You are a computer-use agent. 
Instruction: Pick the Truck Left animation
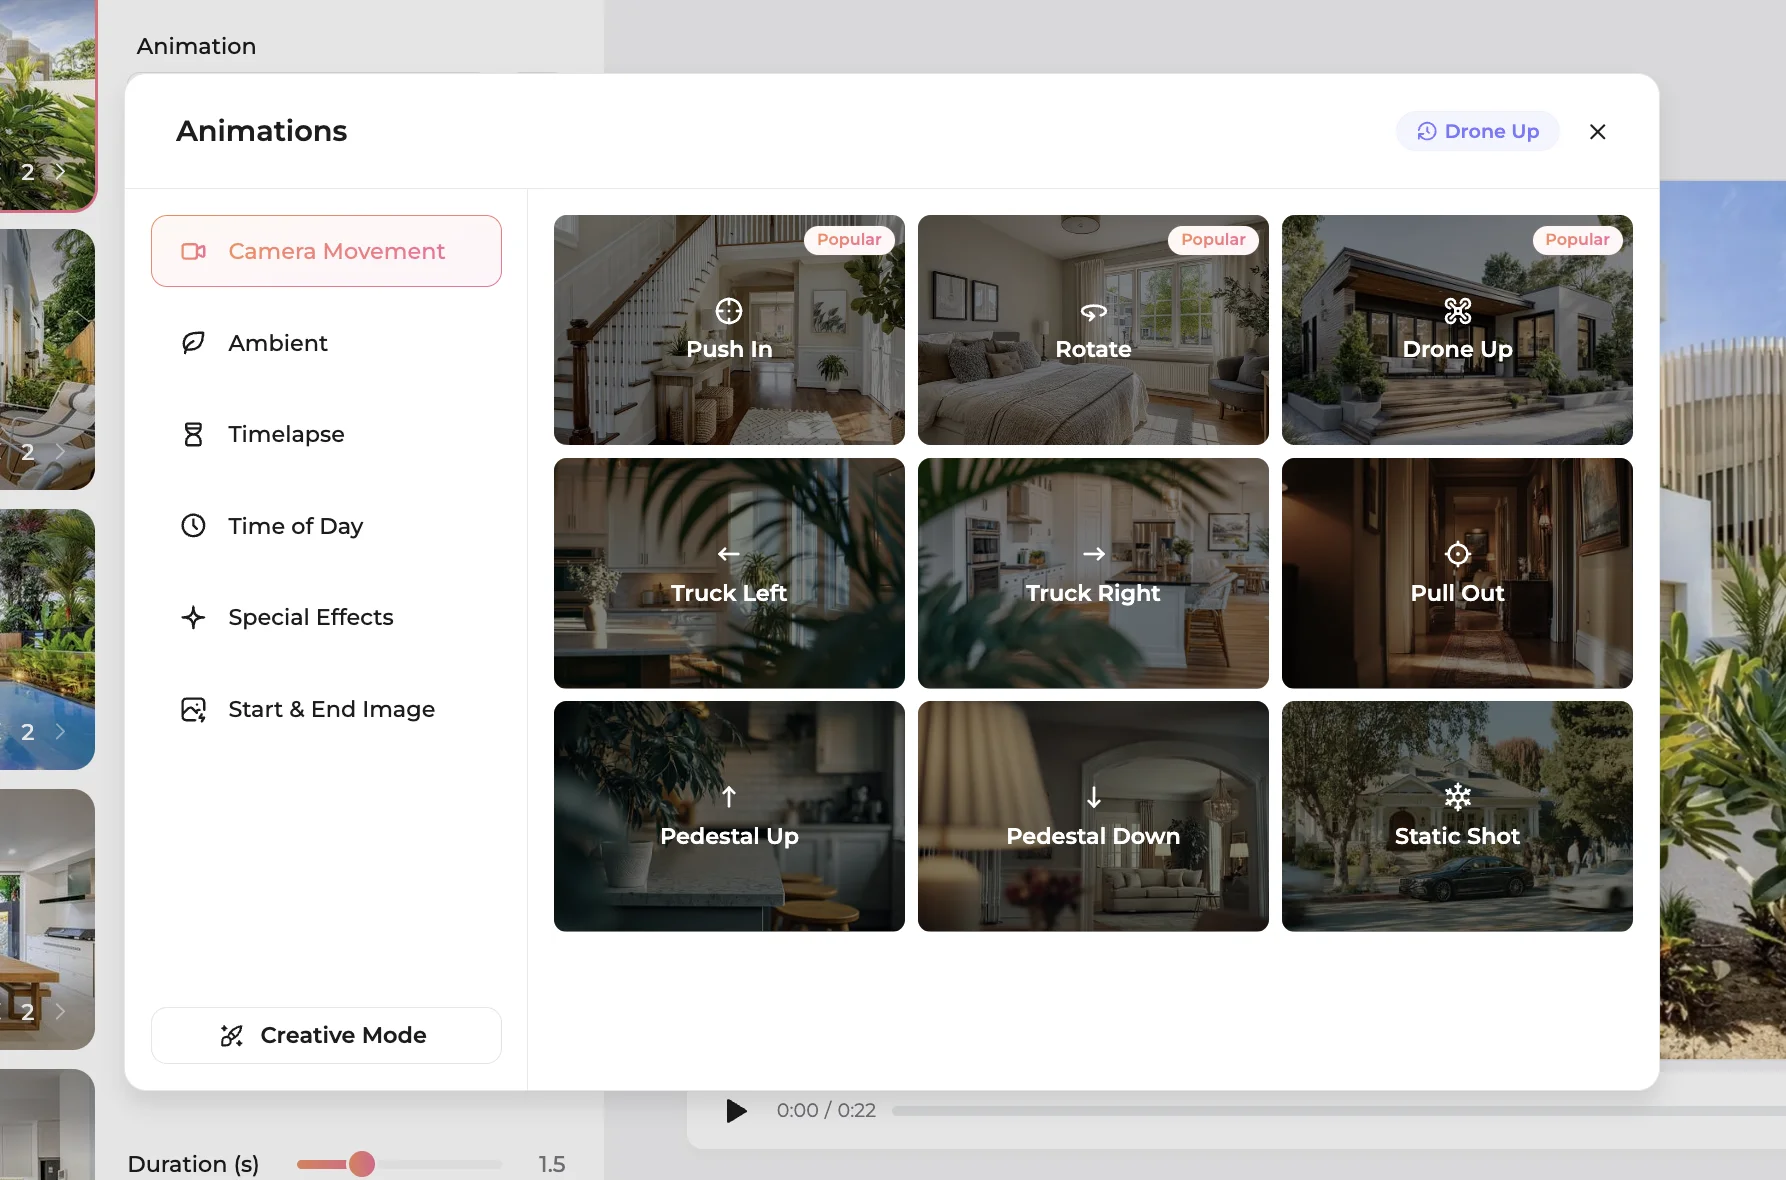[729, 573]
